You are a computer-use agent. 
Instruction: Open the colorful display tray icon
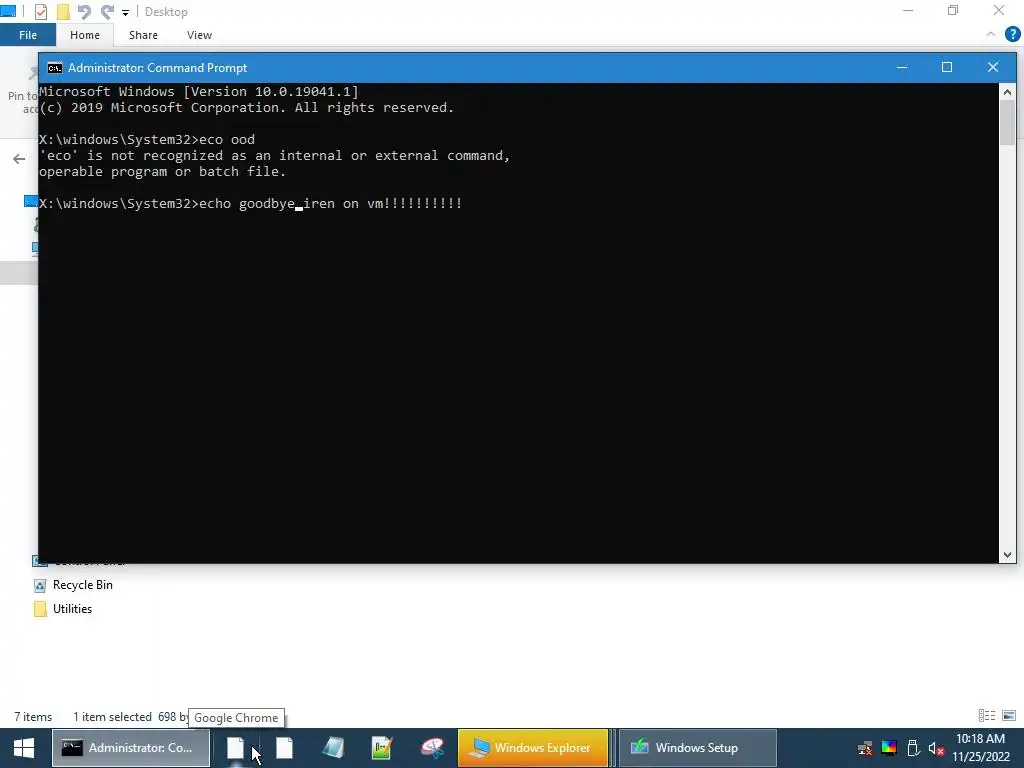889,748
